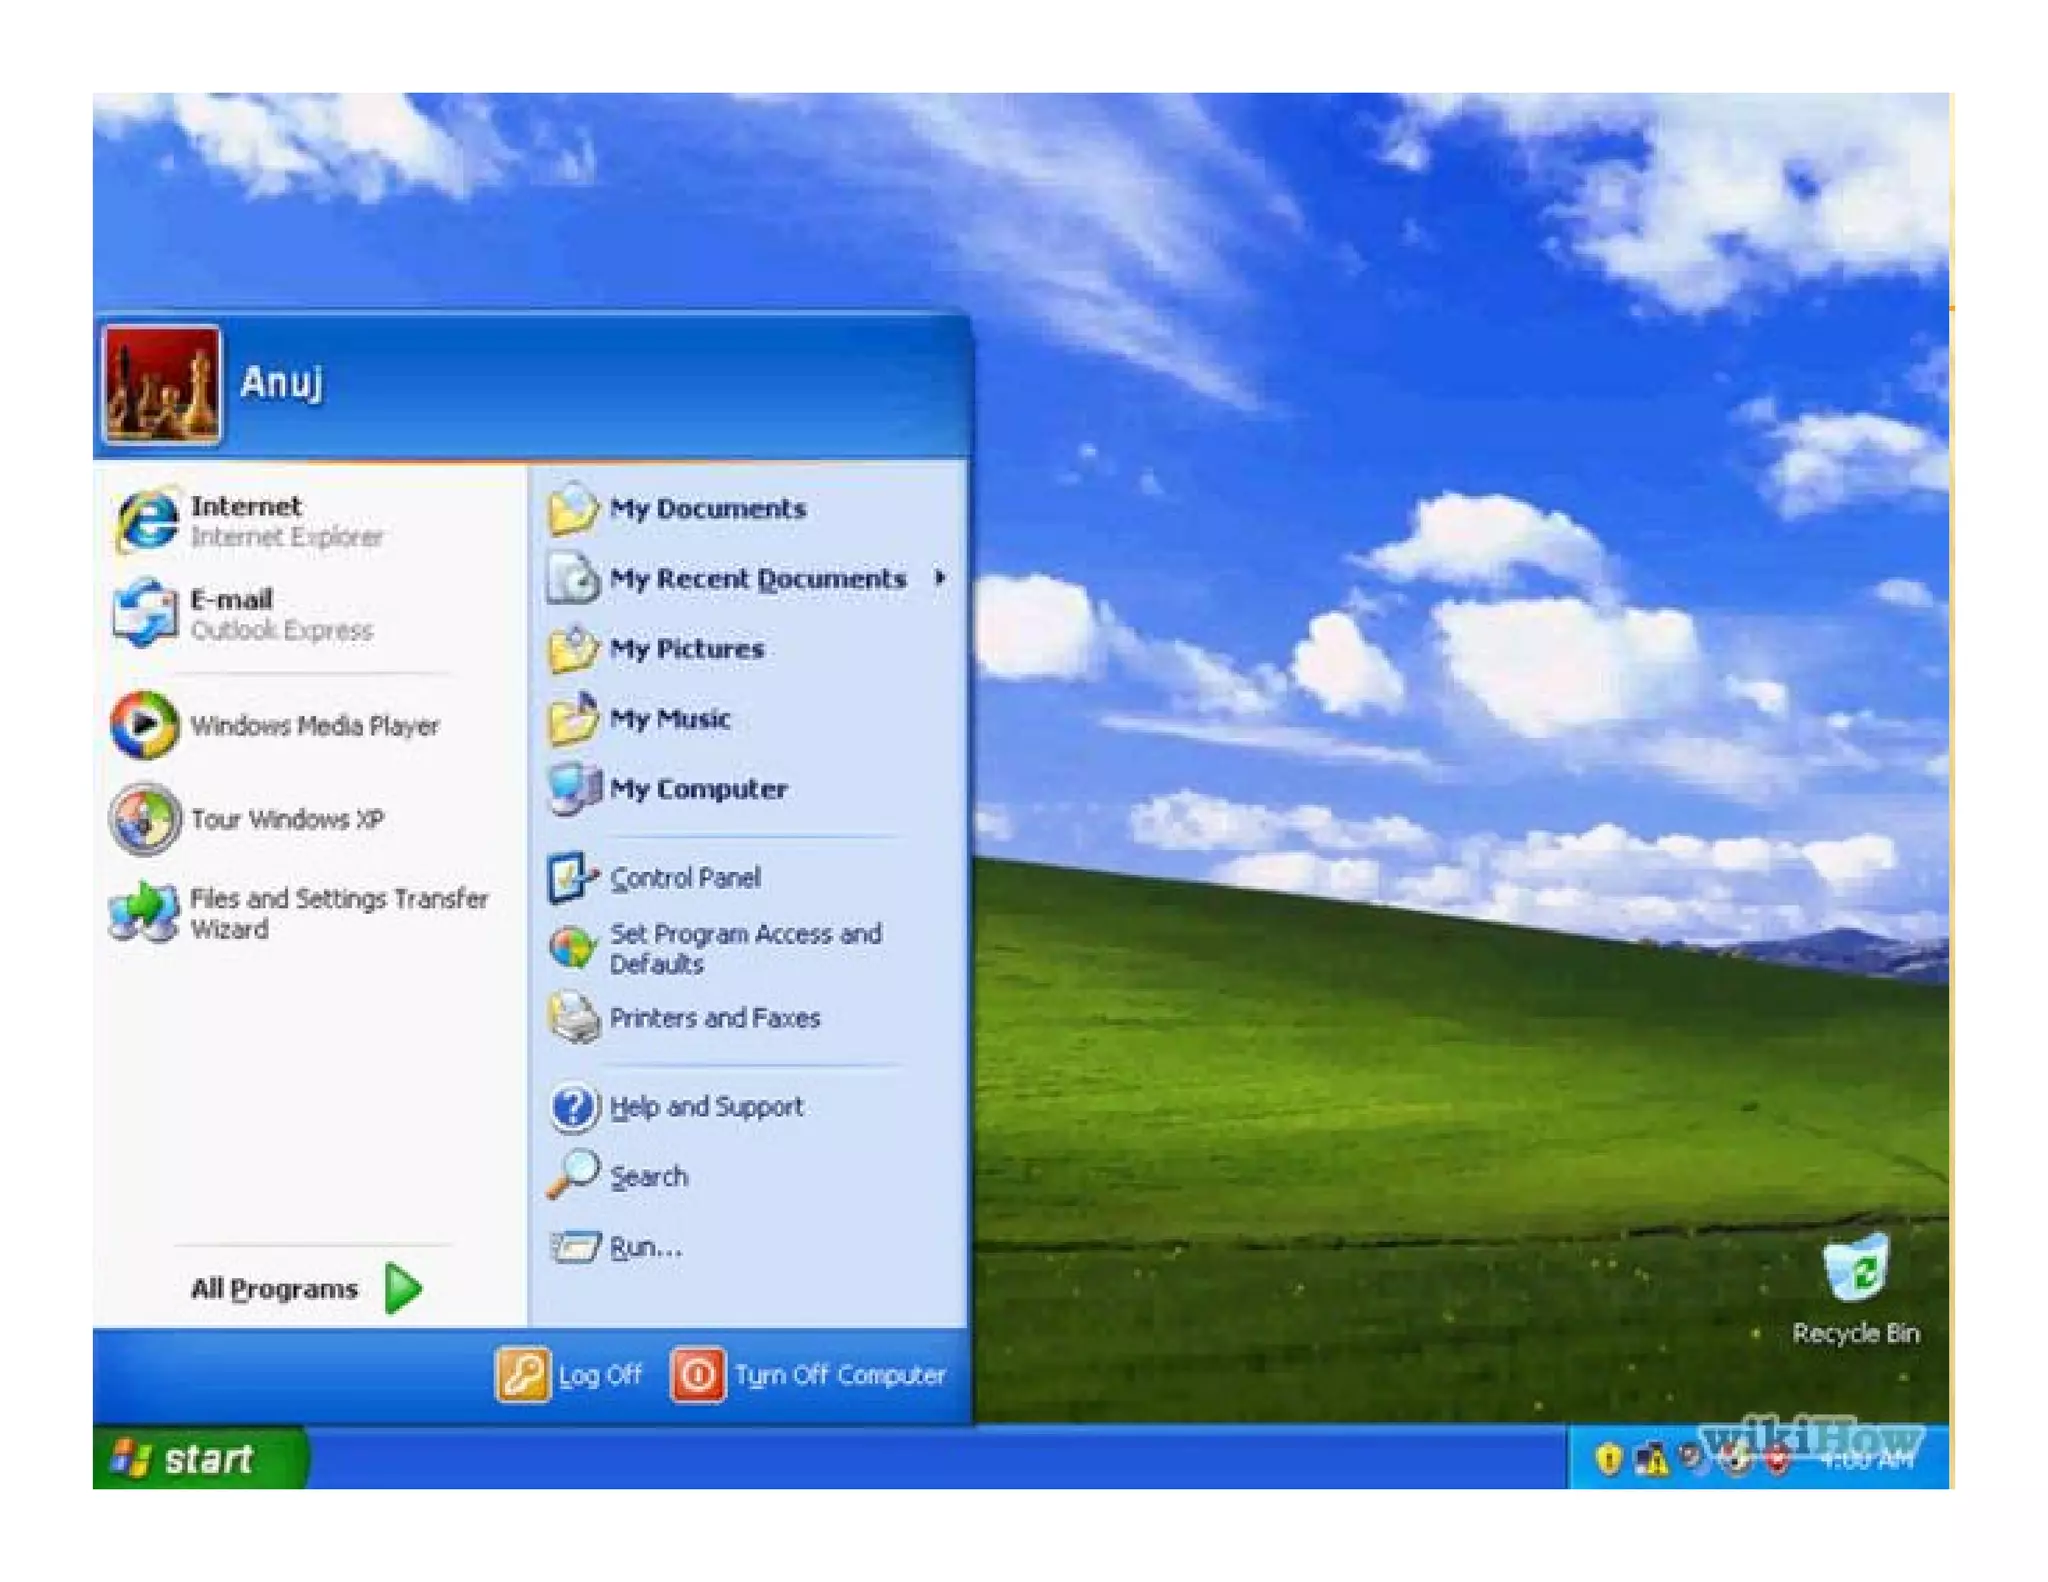Image resolution: width=2048 pixels, height=1582 pixels.
Task: Launch Outlook Express E-mail icon
Action: click(x=144, y=613)
